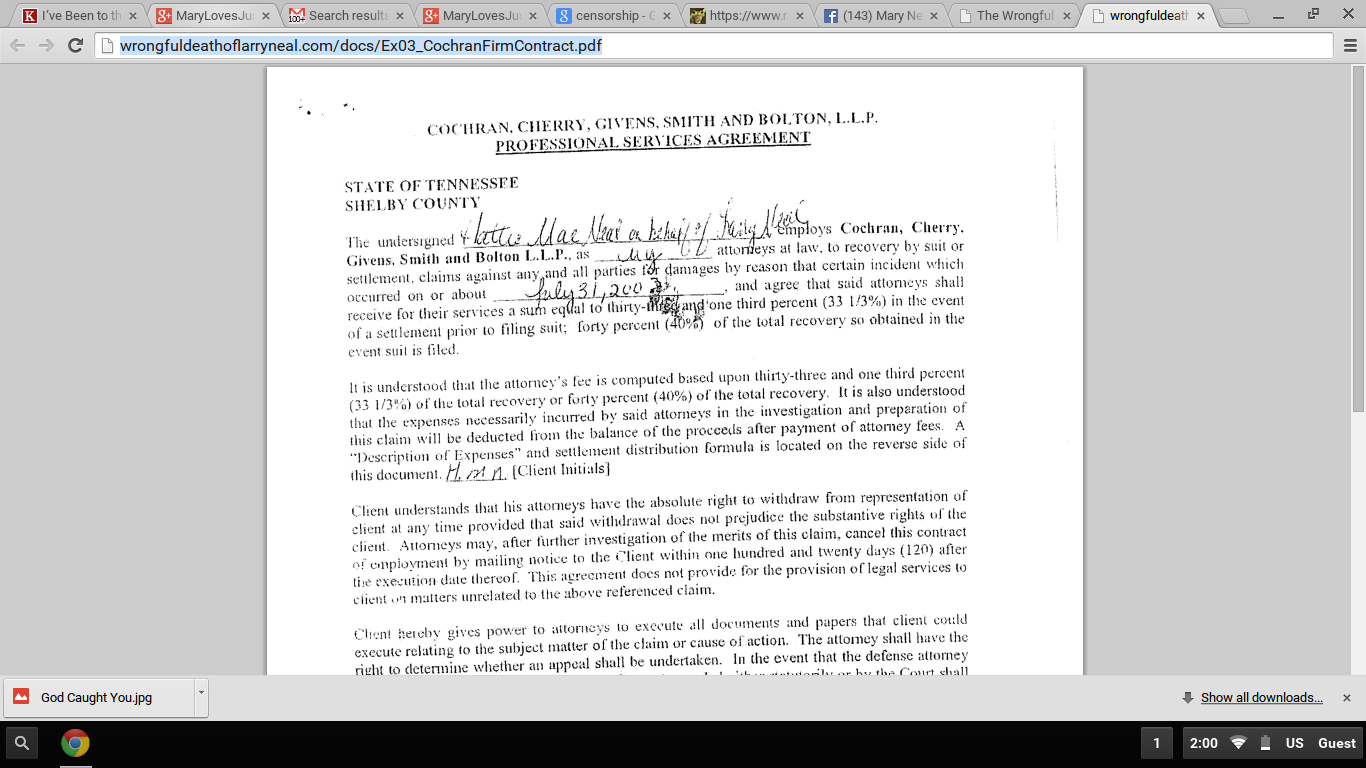
Task: Close the "(143) Mary Ne" Facebook tab
Action: click(934, 16)
